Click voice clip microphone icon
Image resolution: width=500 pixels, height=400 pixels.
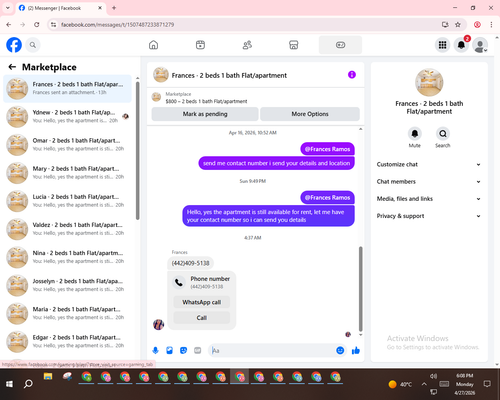coord(155,350)
